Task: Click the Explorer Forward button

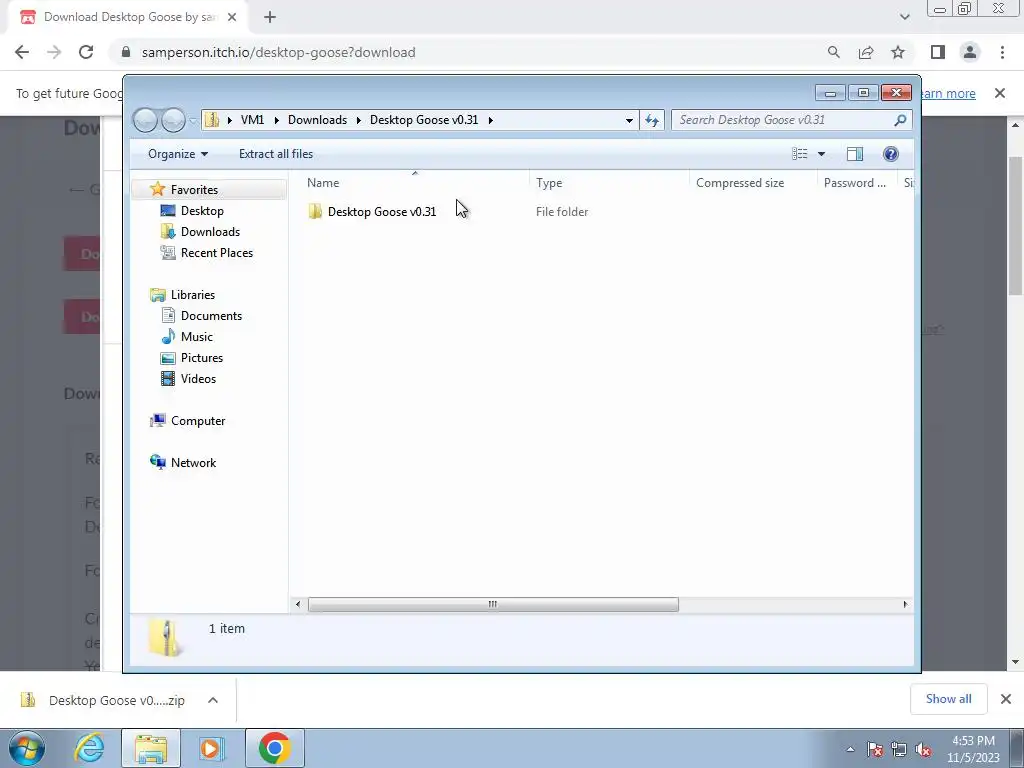Action: [x=173, y=120]
